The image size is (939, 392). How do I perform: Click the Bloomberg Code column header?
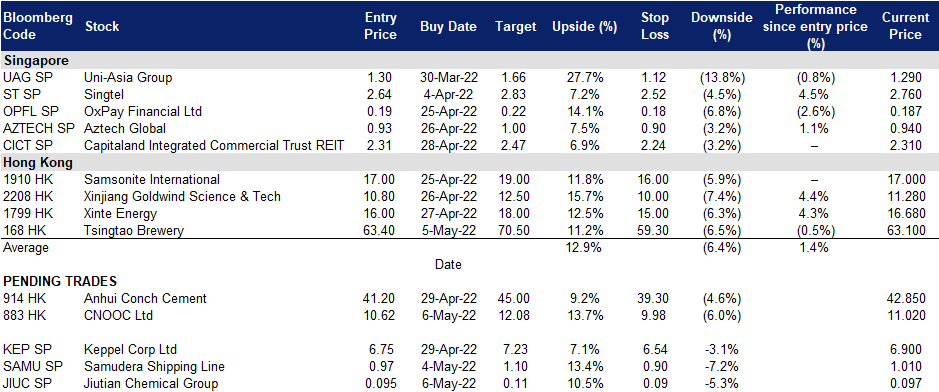pyautogui.click(x=38, y=26)
